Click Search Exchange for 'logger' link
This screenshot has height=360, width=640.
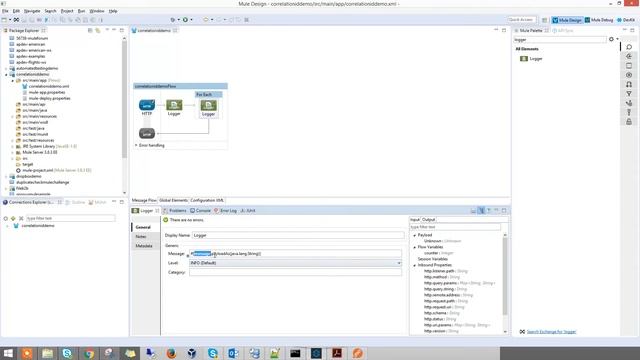[551, 332]
